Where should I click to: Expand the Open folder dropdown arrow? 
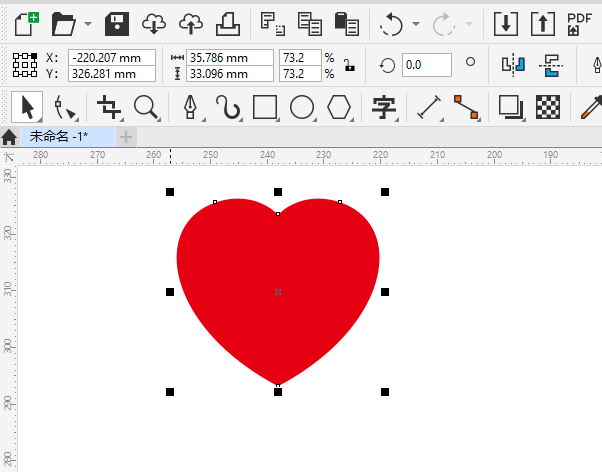88,23
